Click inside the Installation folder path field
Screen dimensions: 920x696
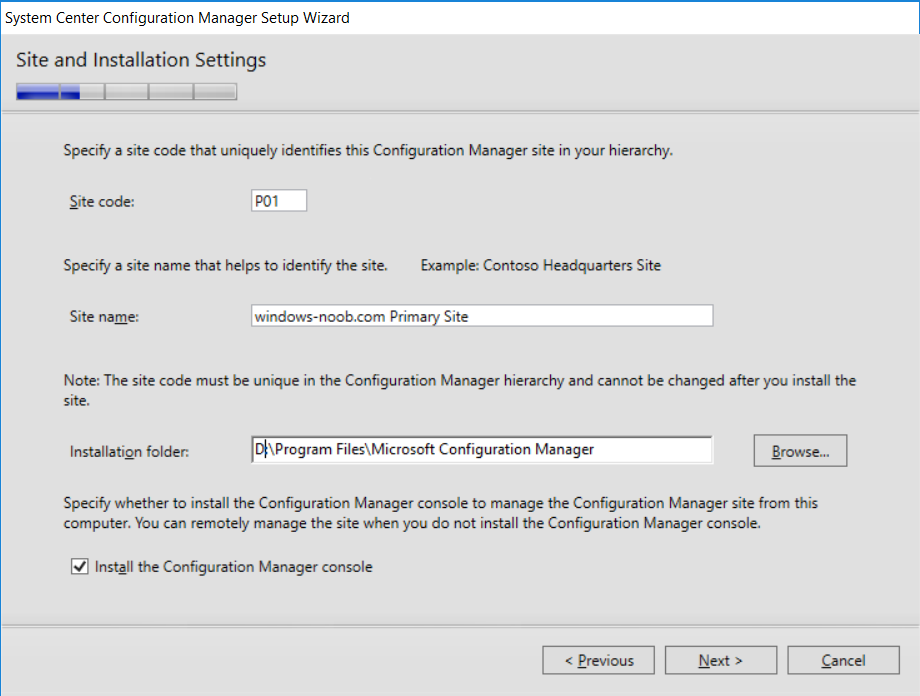pos(482,450)
